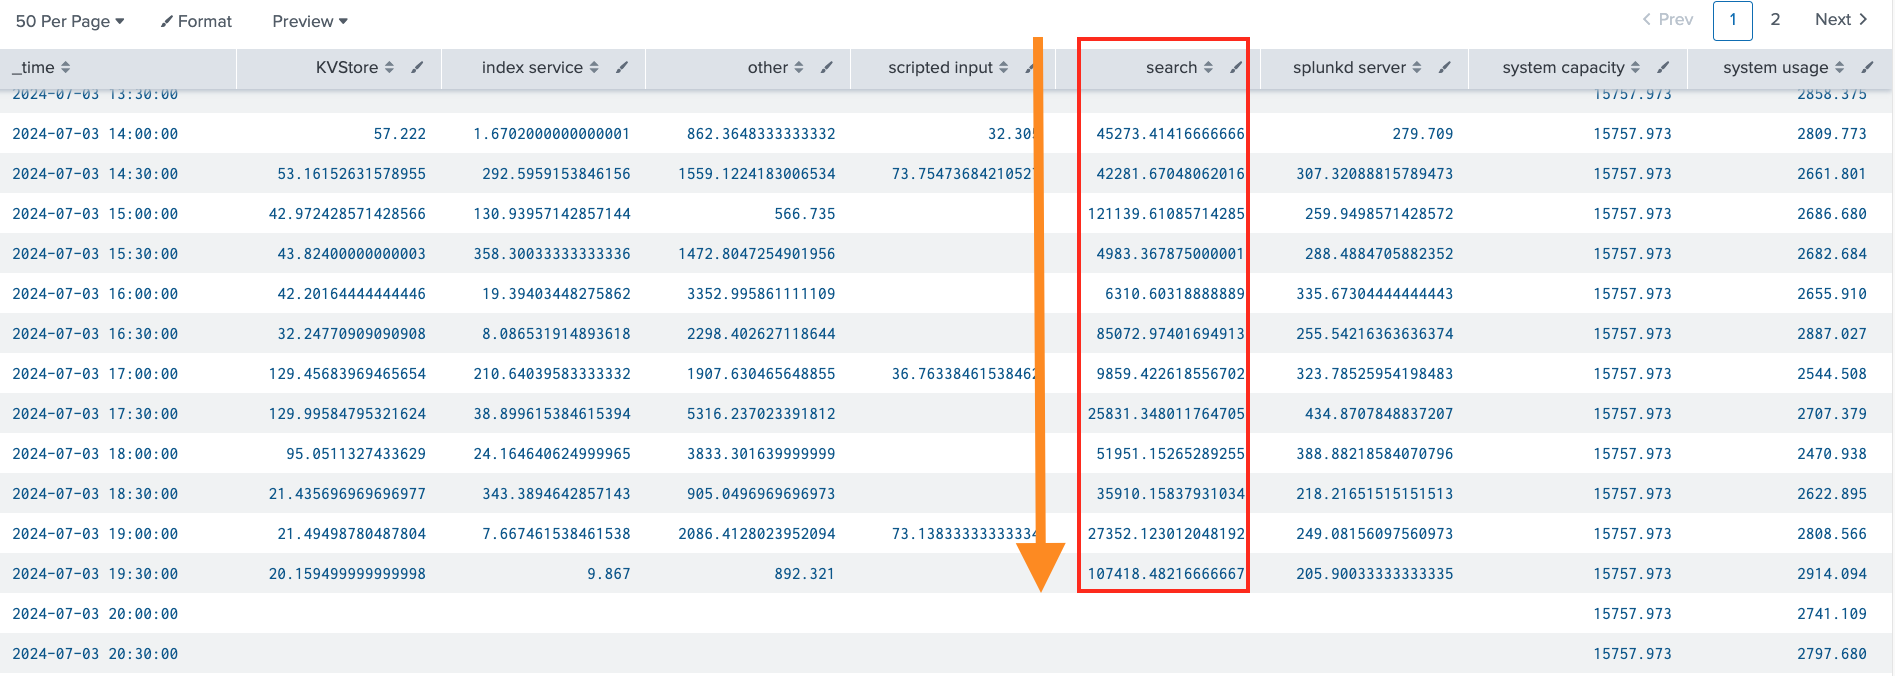This screenshot has height=676, width=1895.
Task: Click splunkd server value 205.90033333333335
Action: 1375,574
